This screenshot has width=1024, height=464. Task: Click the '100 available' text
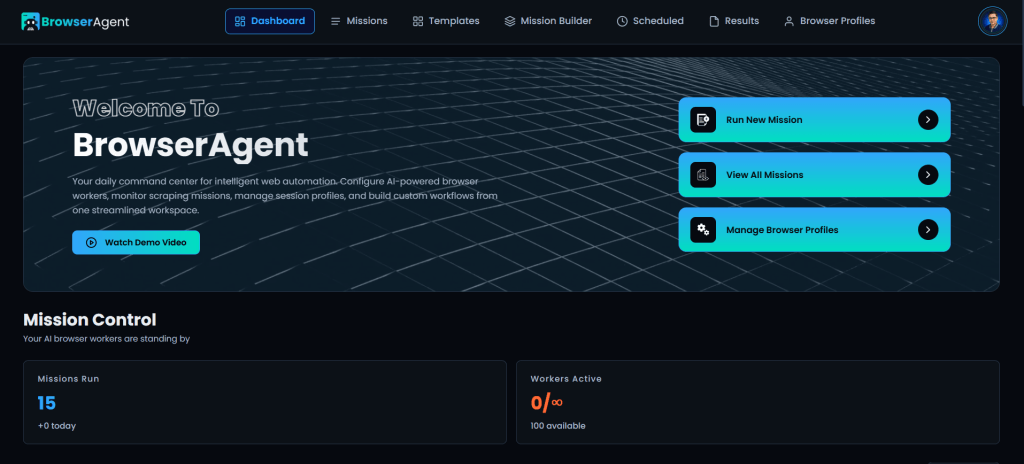pyautogui.click(x=558, y=426)
